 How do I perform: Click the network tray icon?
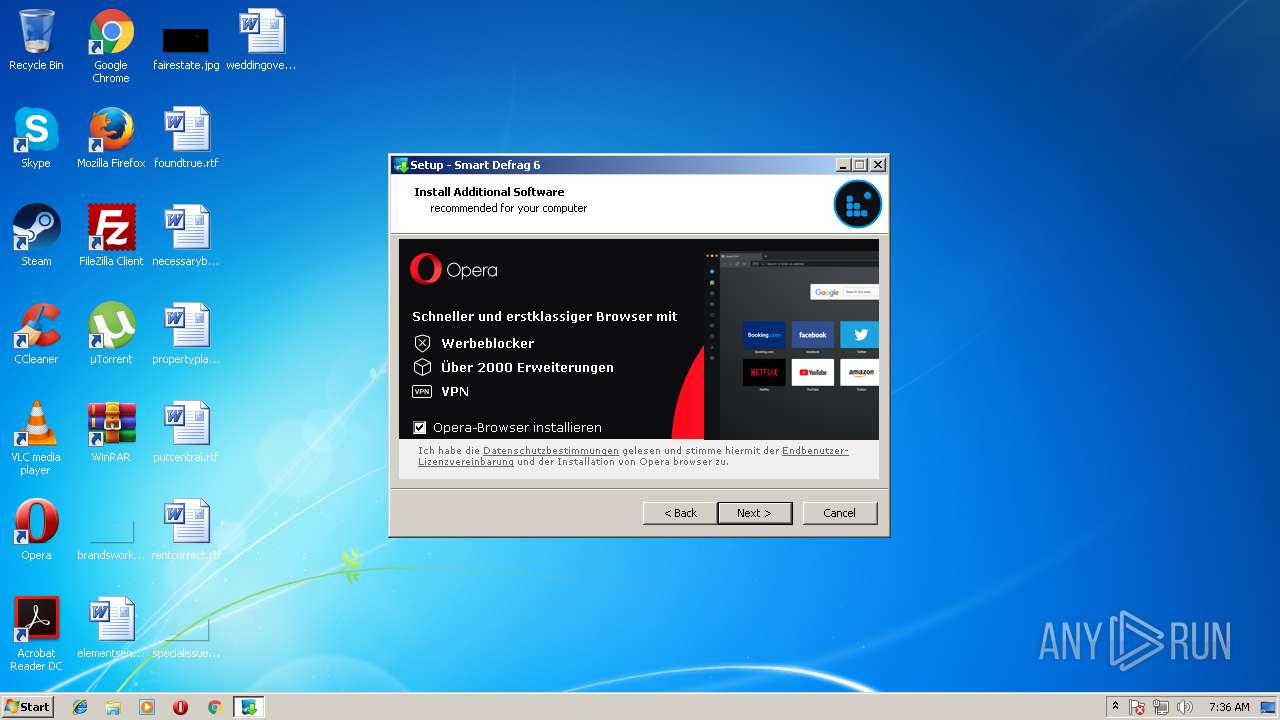pos(1161,707)
